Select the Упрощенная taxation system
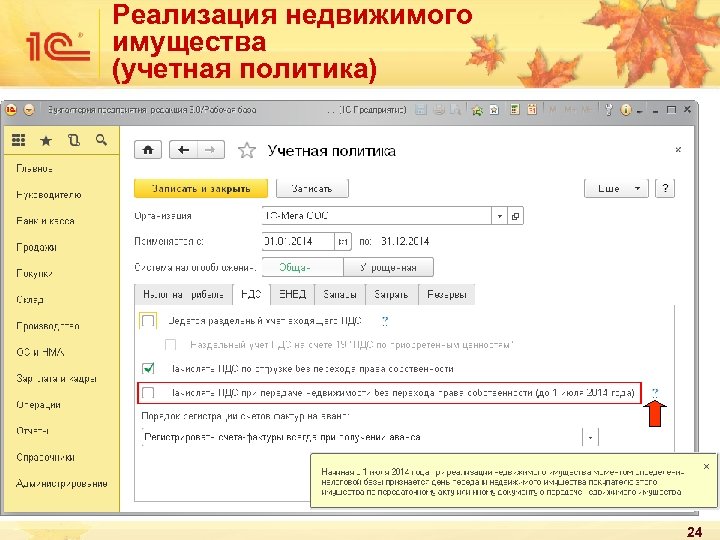This screenshot has width=720, height=540. click(x=388, y=267)
